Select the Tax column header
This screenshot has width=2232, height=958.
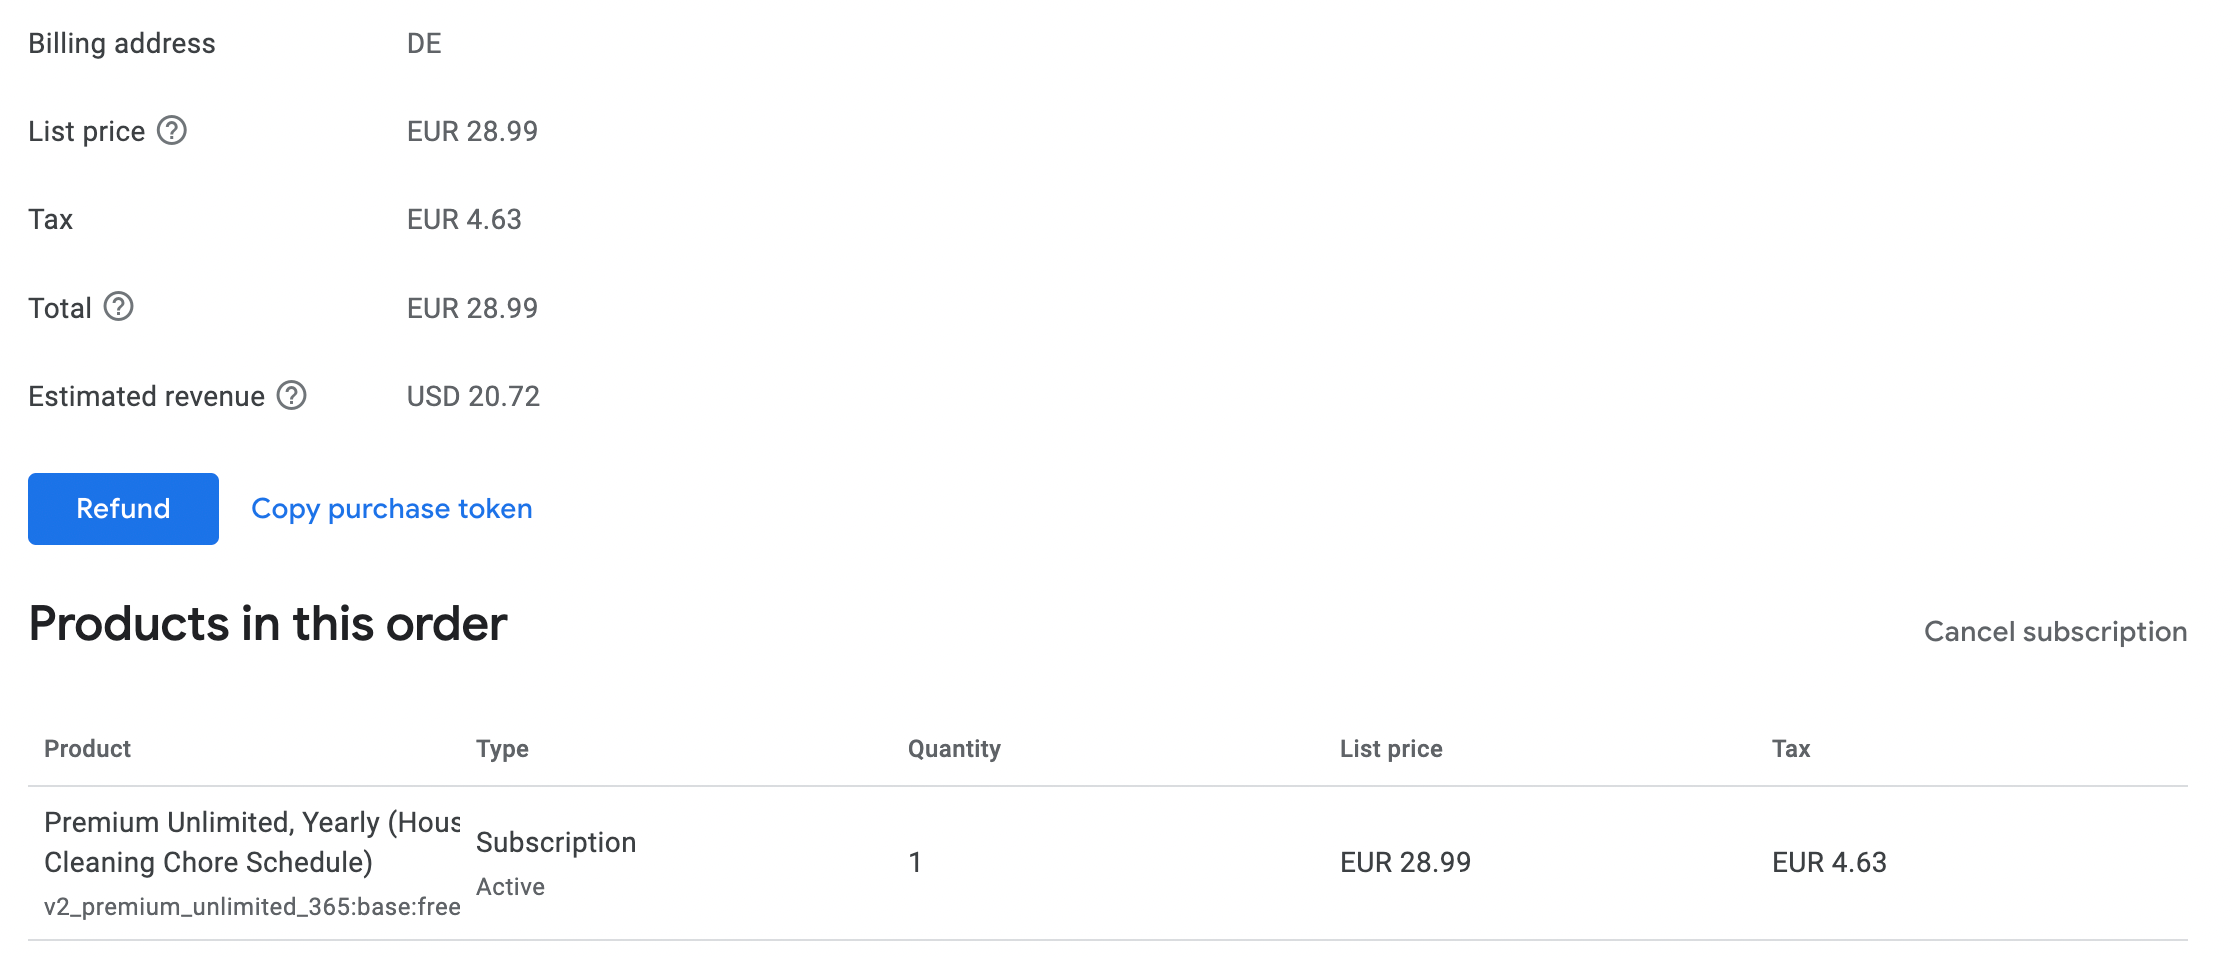pos(1791,749)
